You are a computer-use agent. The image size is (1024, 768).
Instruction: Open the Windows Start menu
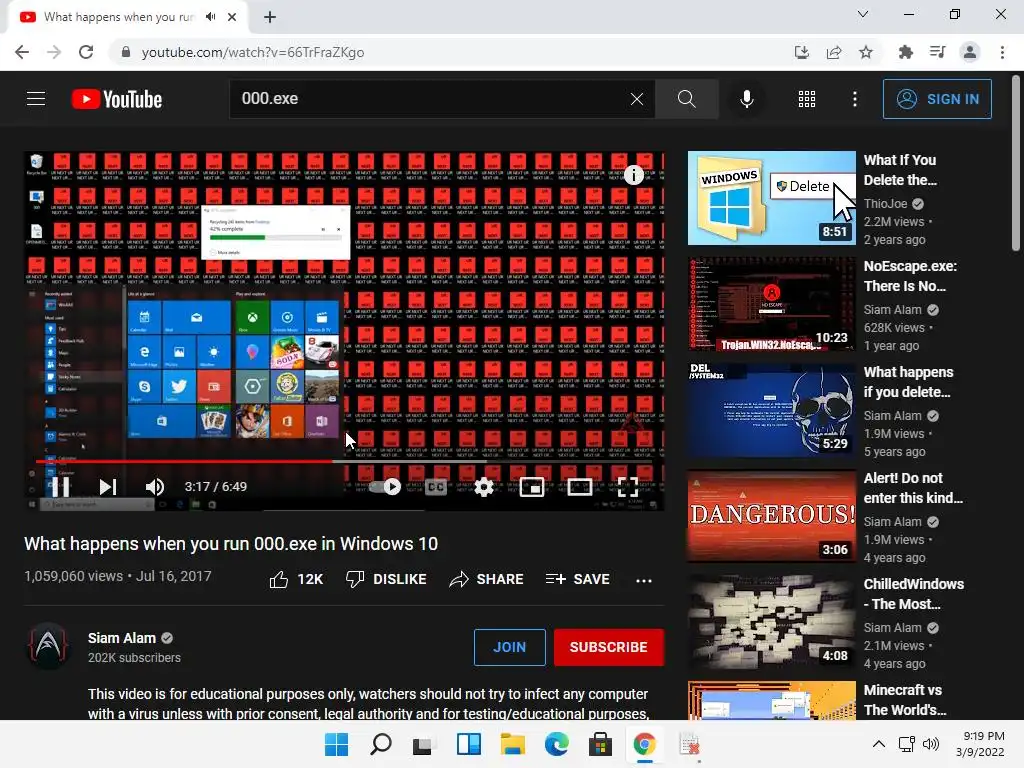tap(336, 744)
